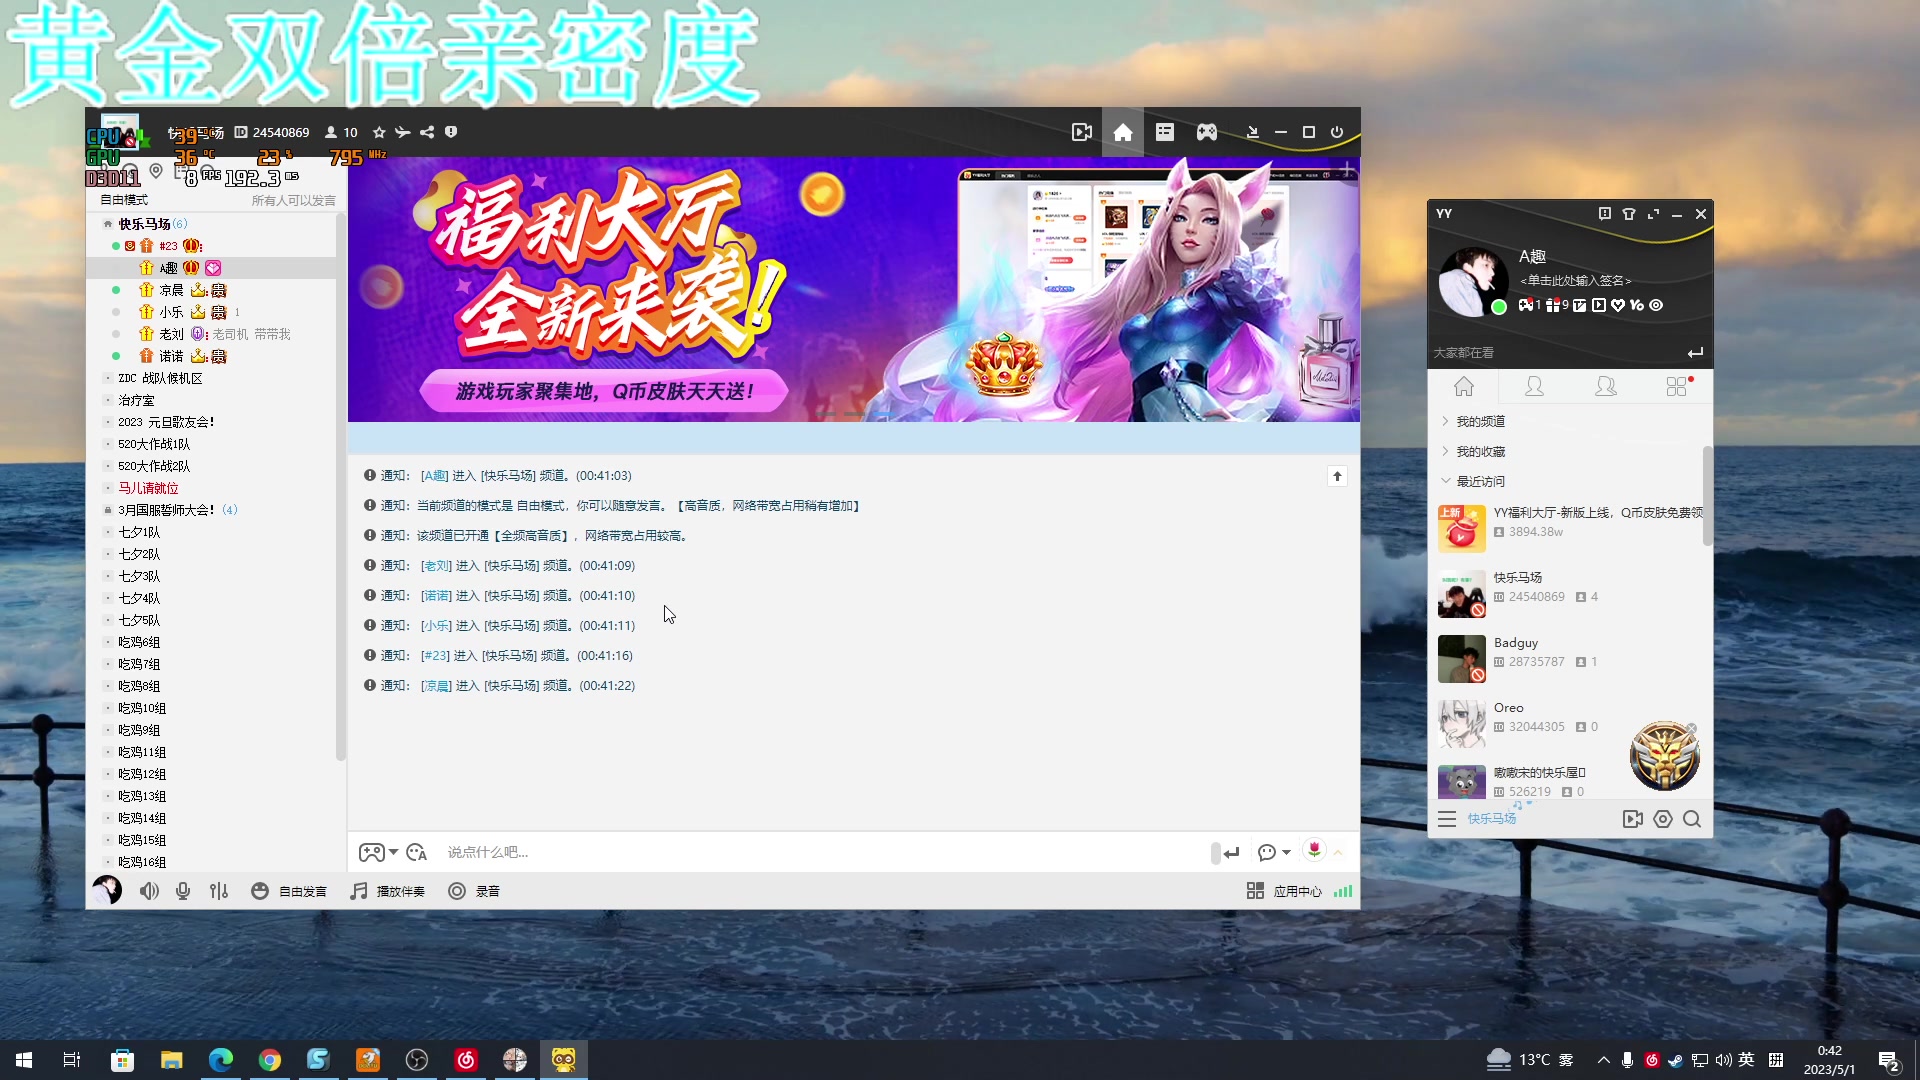Click the [A趣] username link in chat notice
The image size is (1920, 1080).
(x=434, y=476)
